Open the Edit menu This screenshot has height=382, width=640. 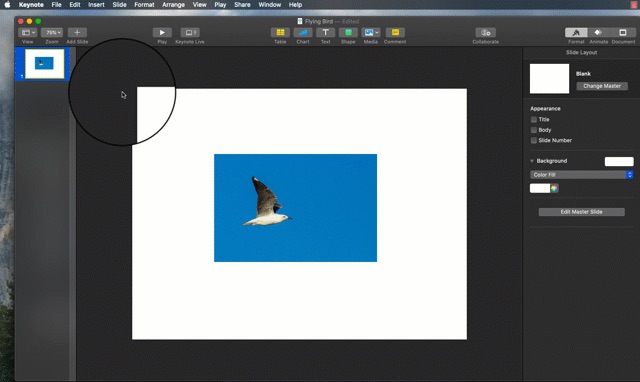[75, 5]
